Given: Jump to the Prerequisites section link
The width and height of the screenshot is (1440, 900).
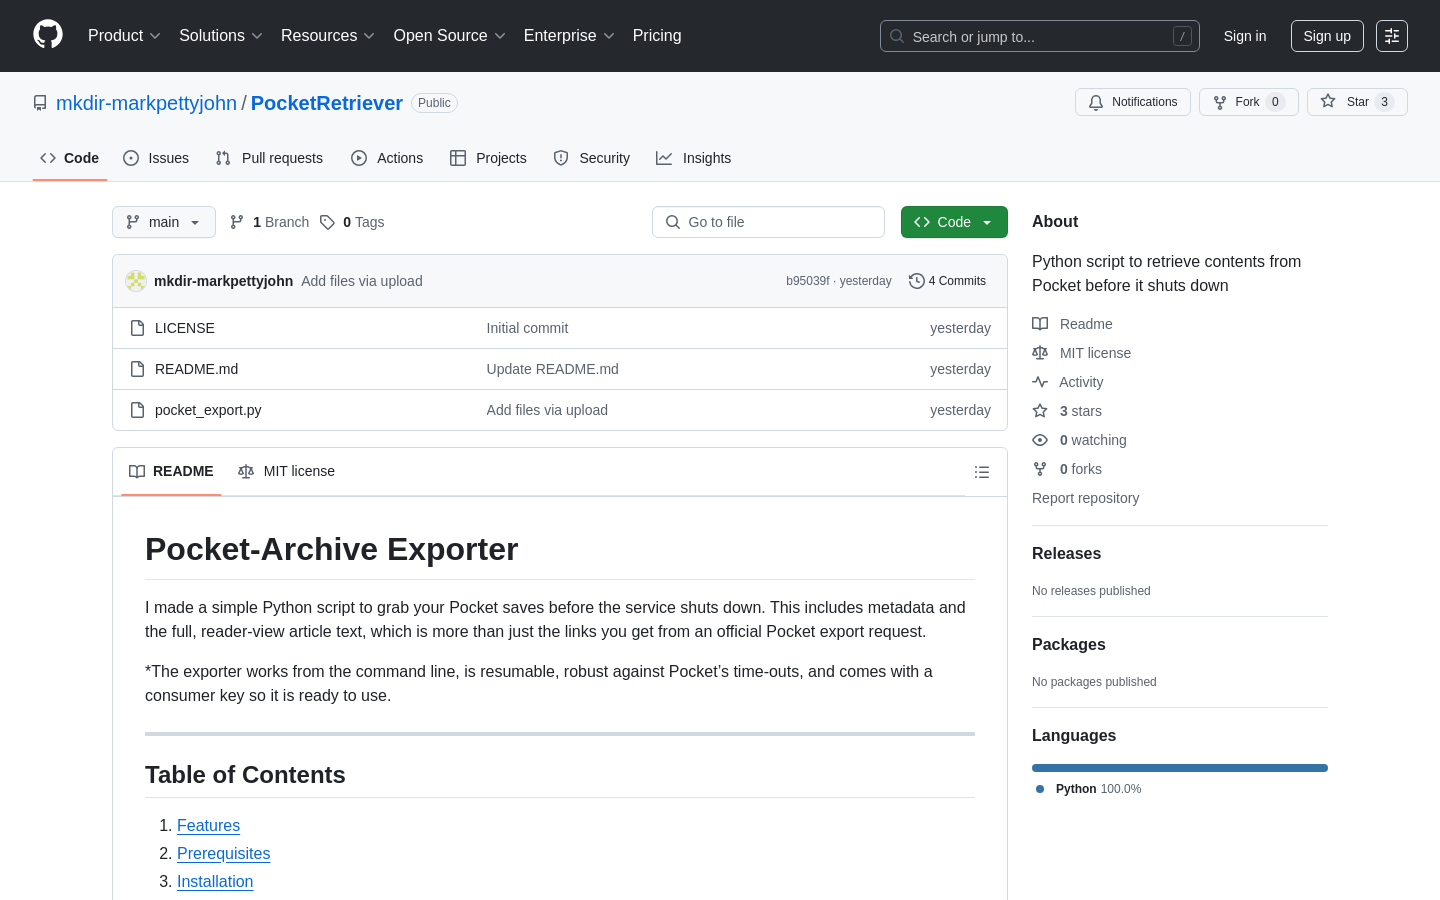Looking at the screenshot, I should pyautogui.click(x=223, y=853).
